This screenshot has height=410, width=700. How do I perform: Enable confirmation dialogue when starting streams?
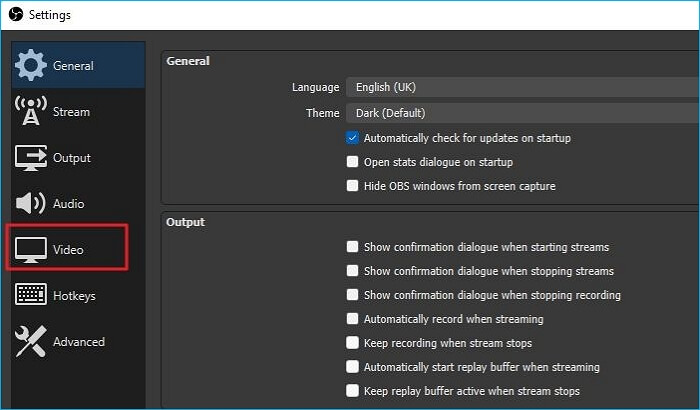pos(352,247)
